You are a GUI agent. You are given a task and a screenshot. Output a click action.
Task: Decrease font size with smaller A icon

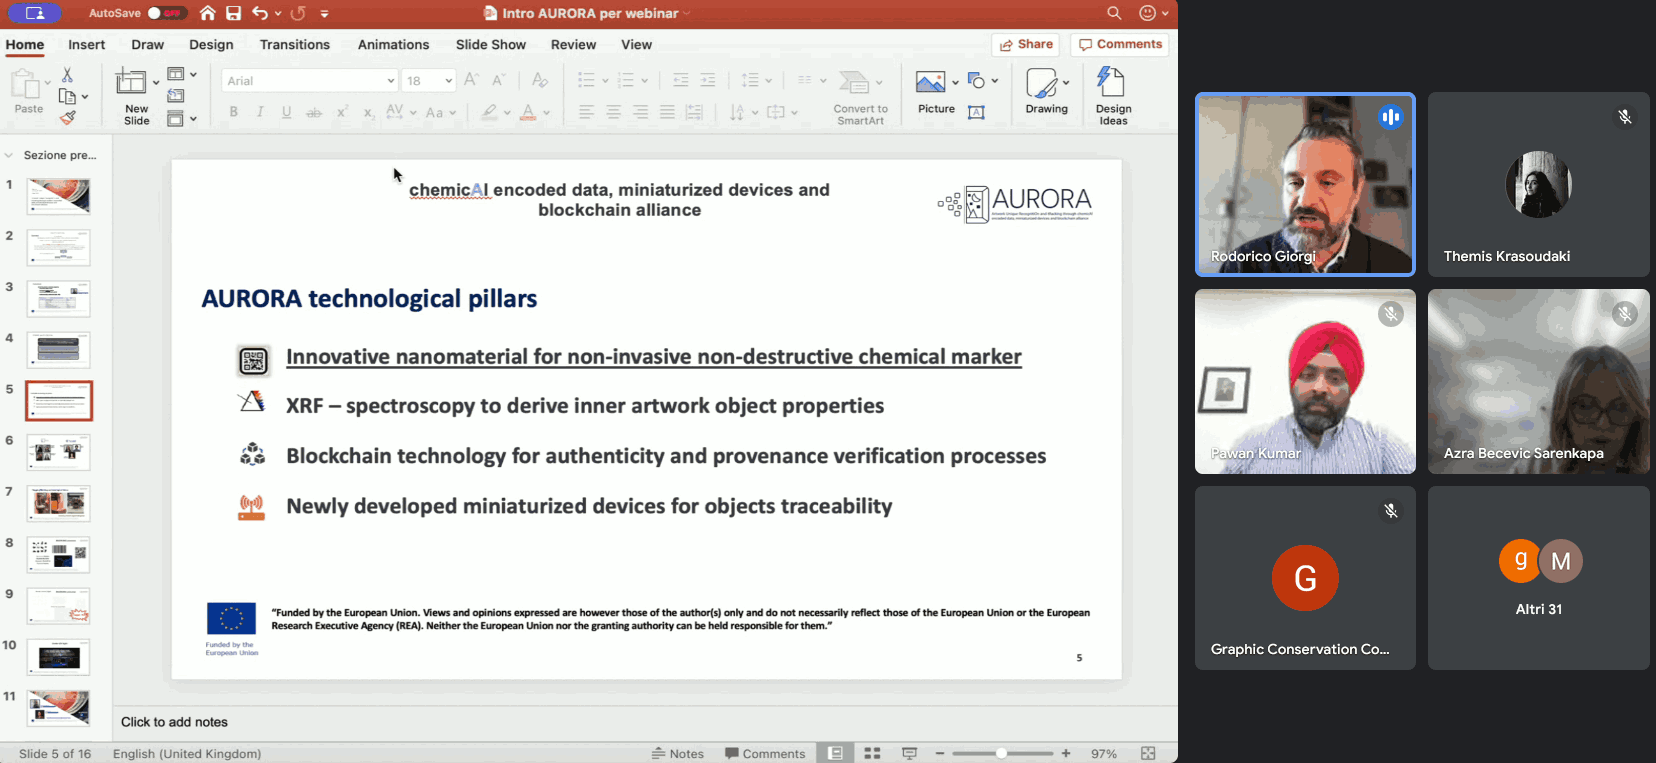(498, 80)
